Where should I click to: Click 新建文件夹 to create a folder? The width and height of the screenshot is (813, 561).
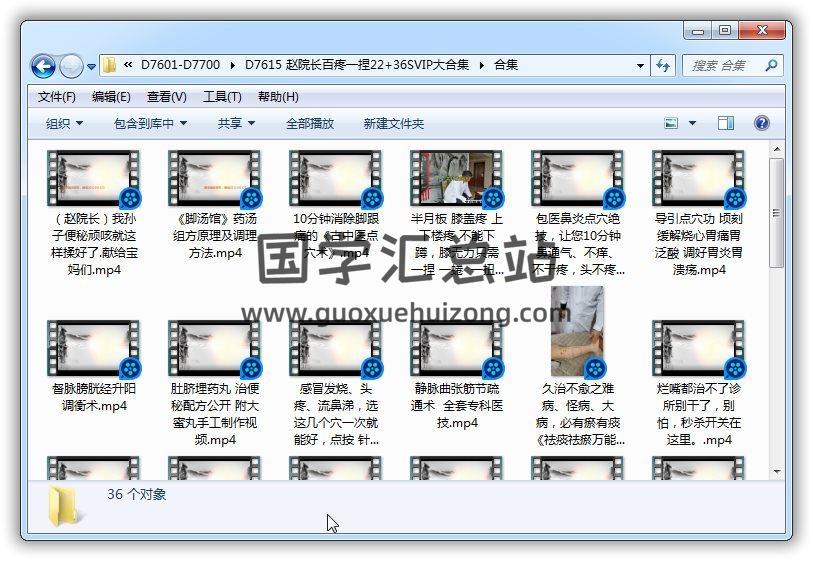click(394, 124)
